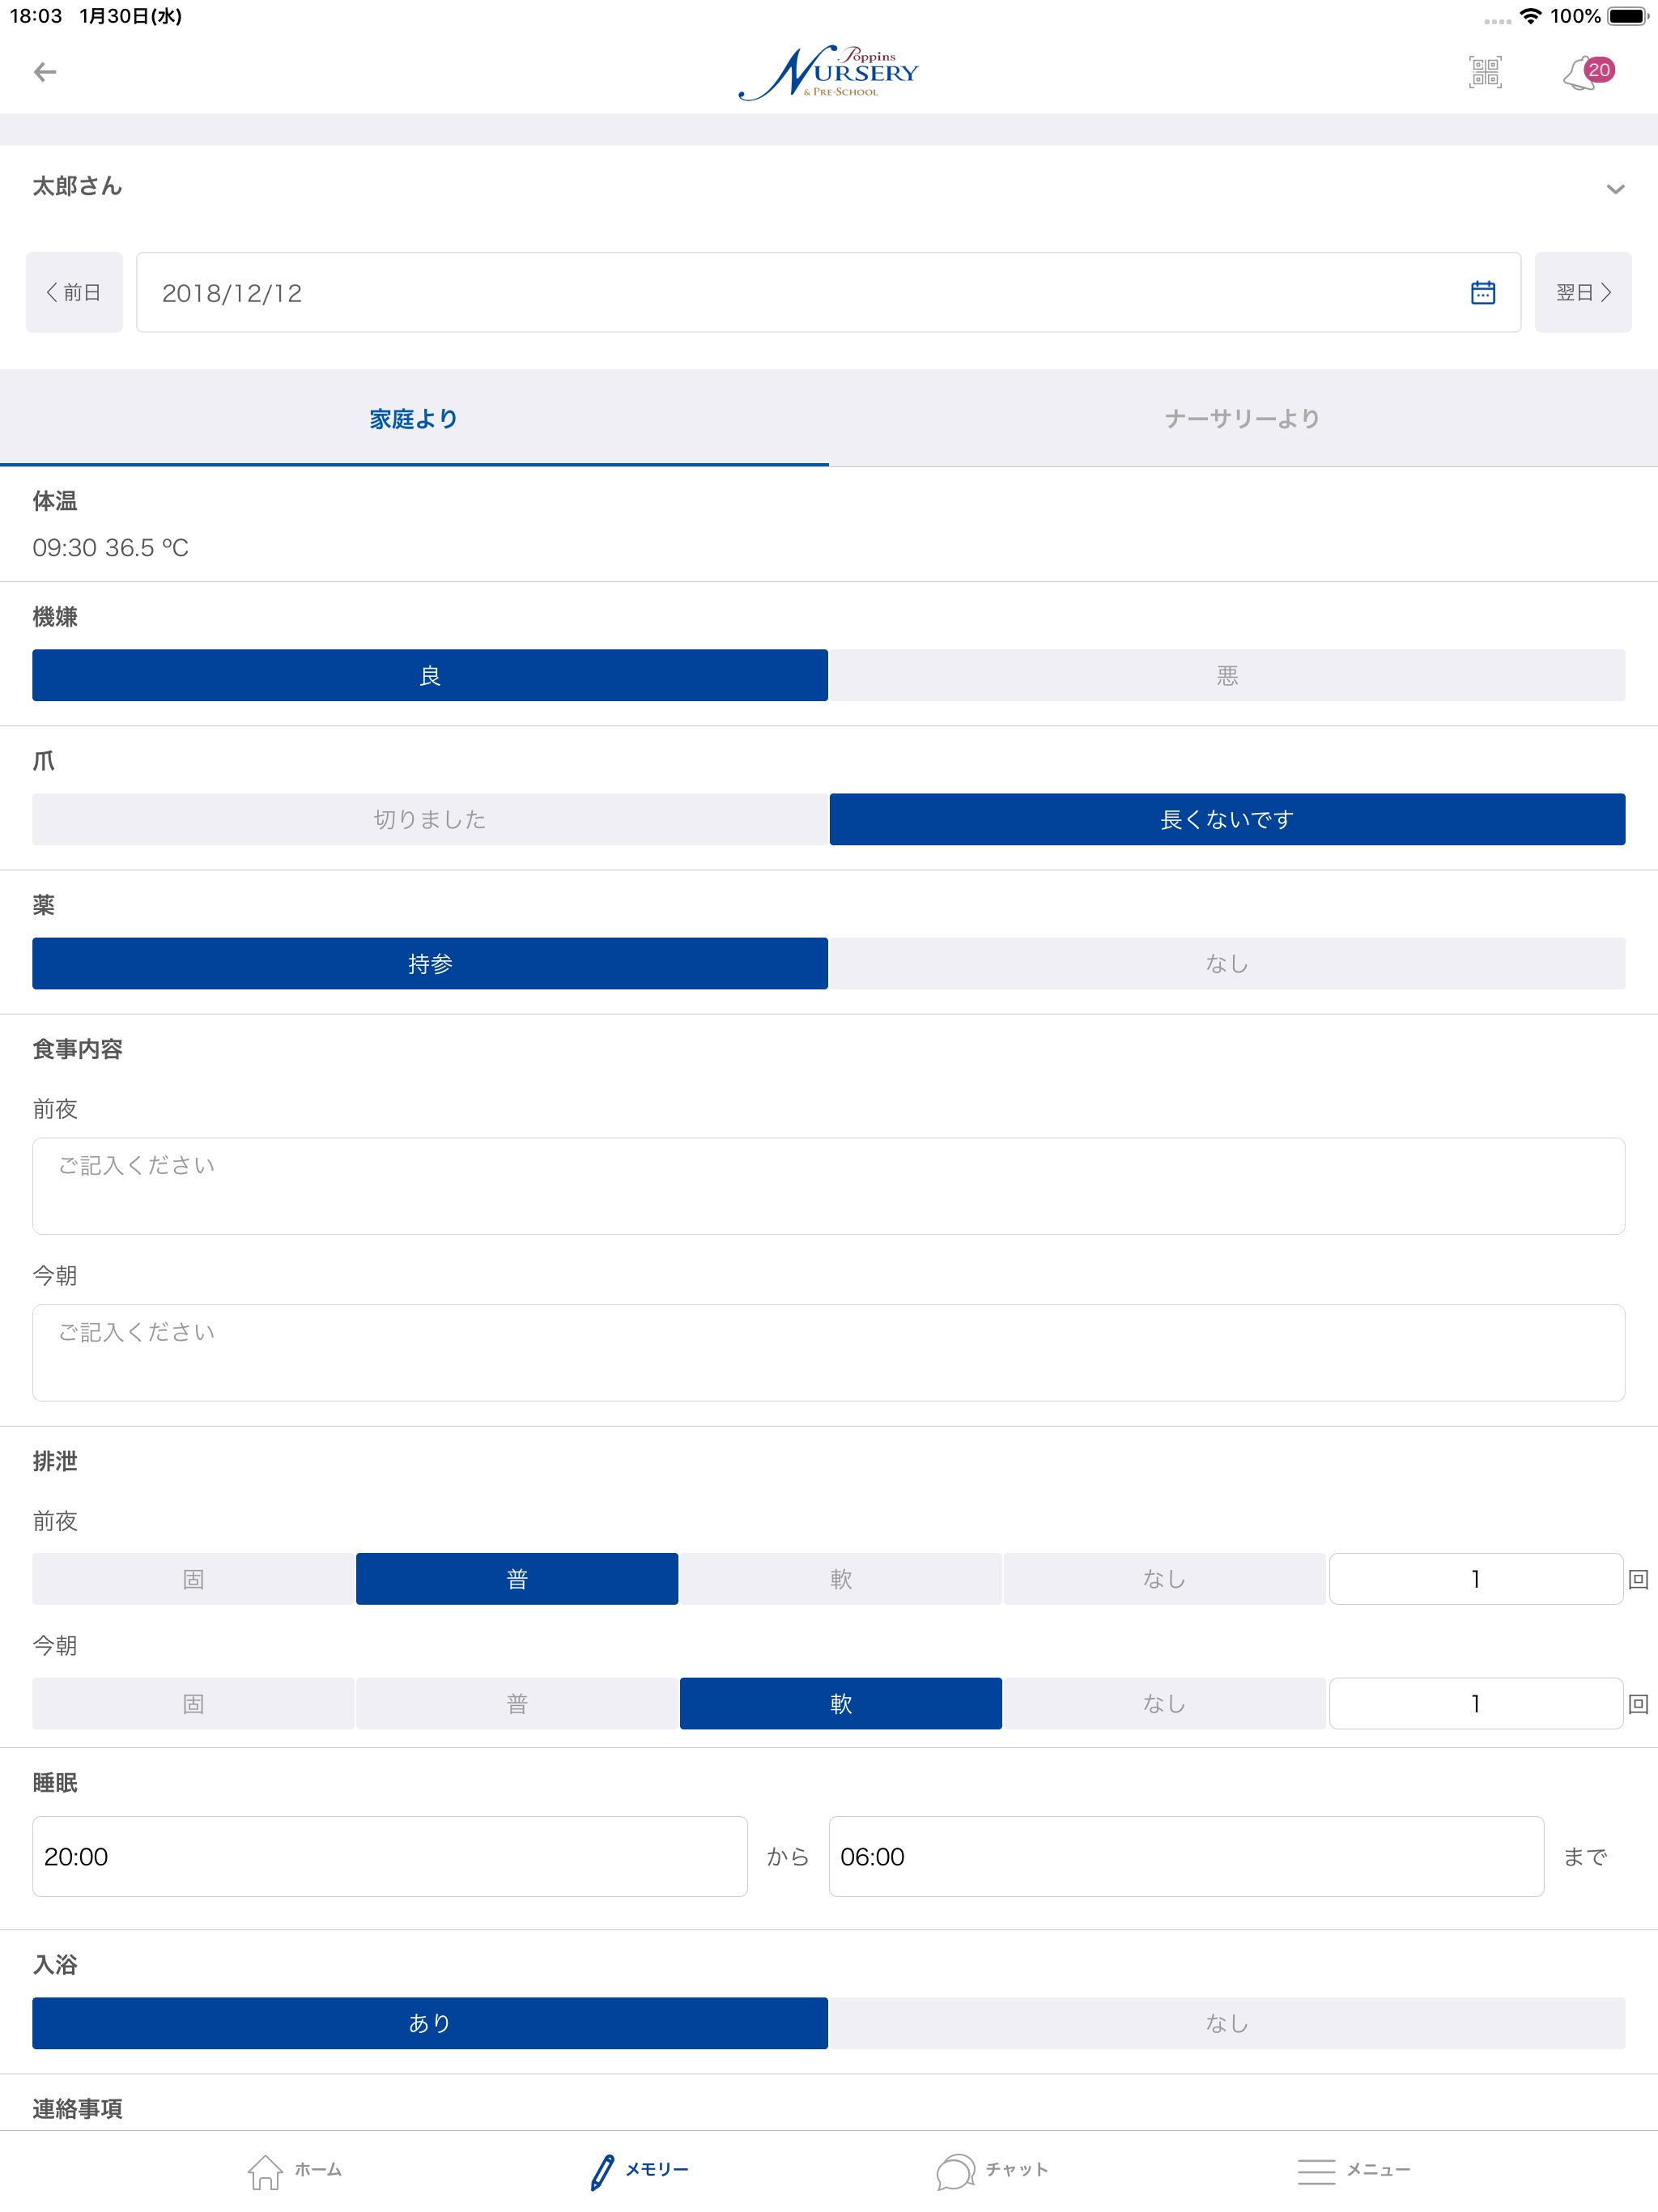Select 長くないです for nails
The width and height of the screenshot is (1658, 2212).
tap(1227, 819)
